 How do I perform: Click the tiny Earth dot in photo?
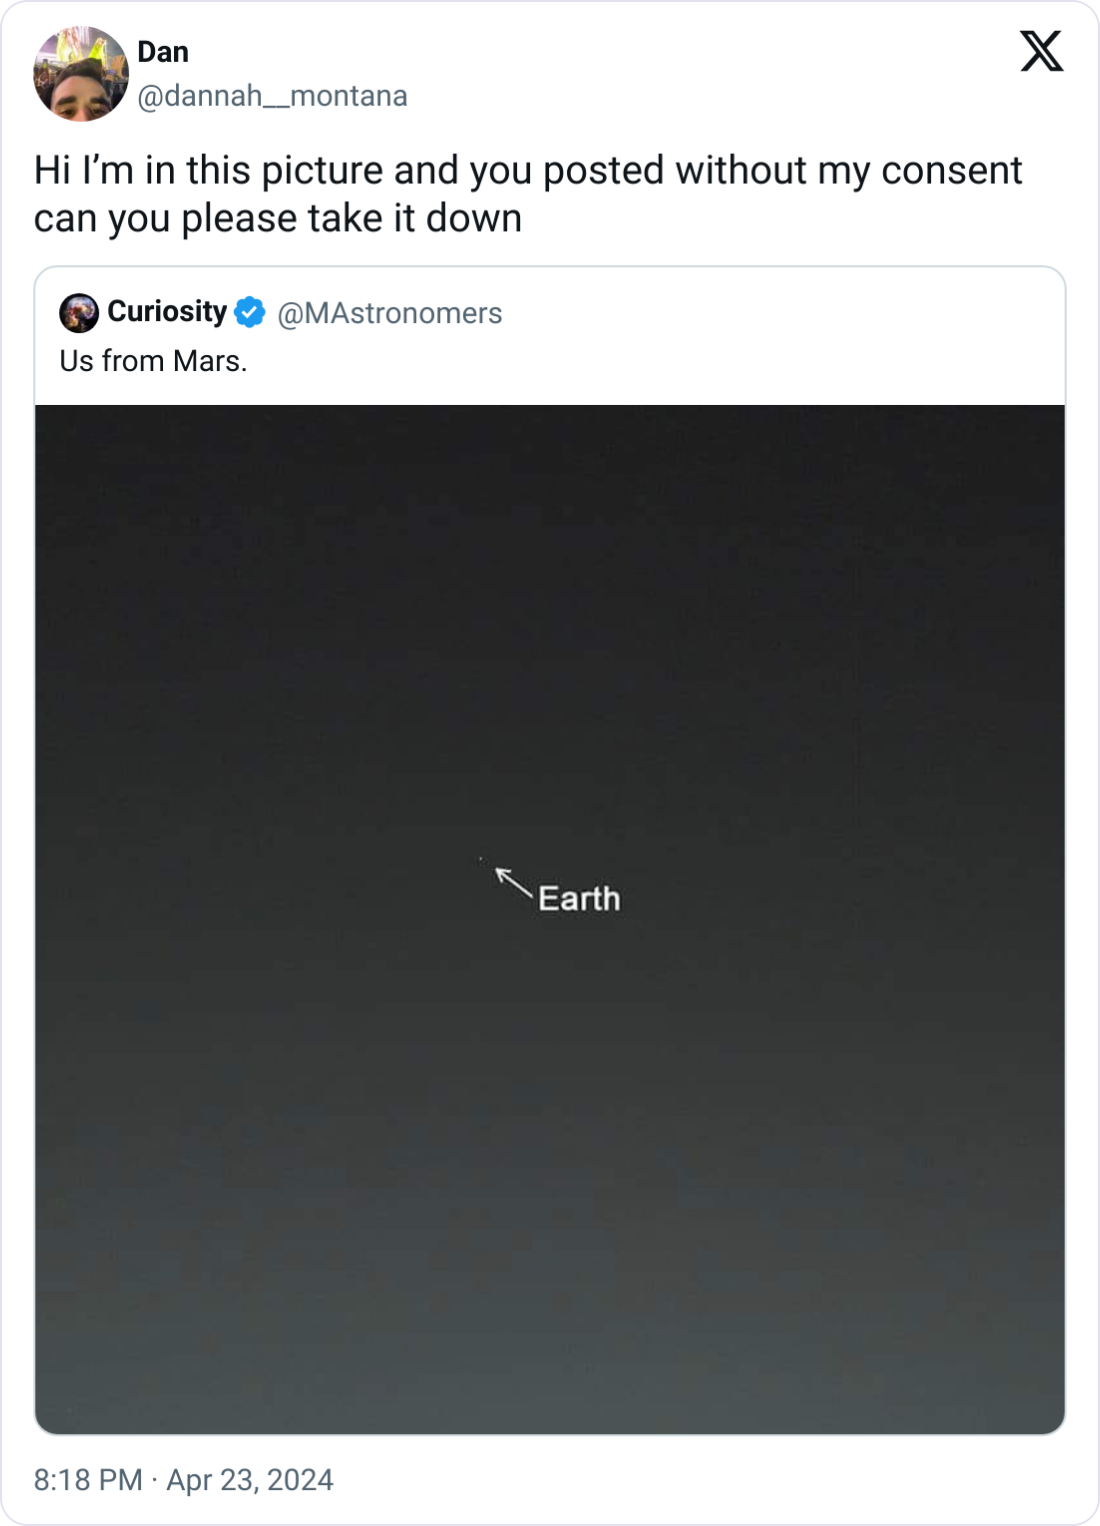coord(481,859)
